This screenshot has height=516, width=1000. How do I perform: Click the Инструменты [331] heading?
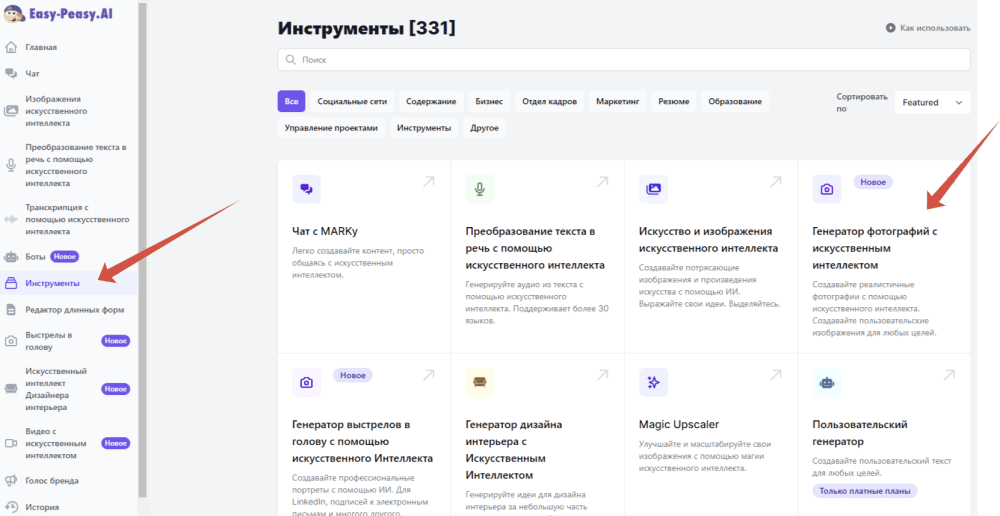pos(366,29)
